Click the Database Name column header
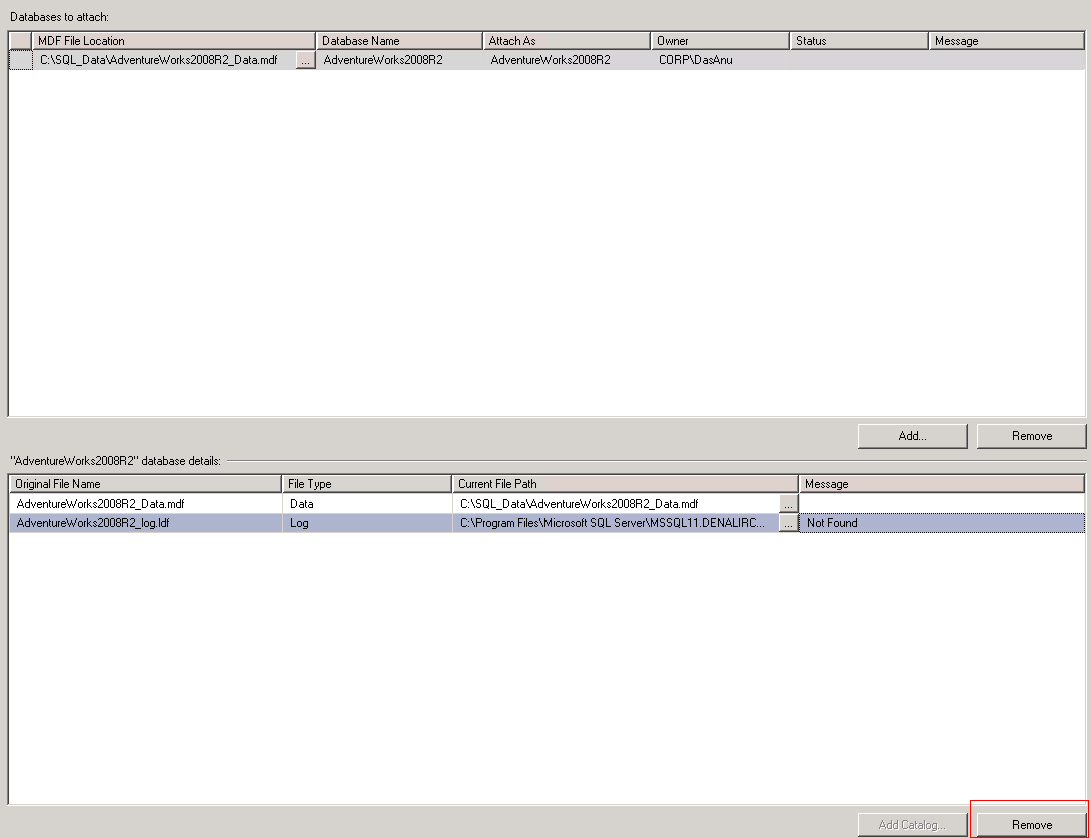1091x838 pixels. point(398,41)
